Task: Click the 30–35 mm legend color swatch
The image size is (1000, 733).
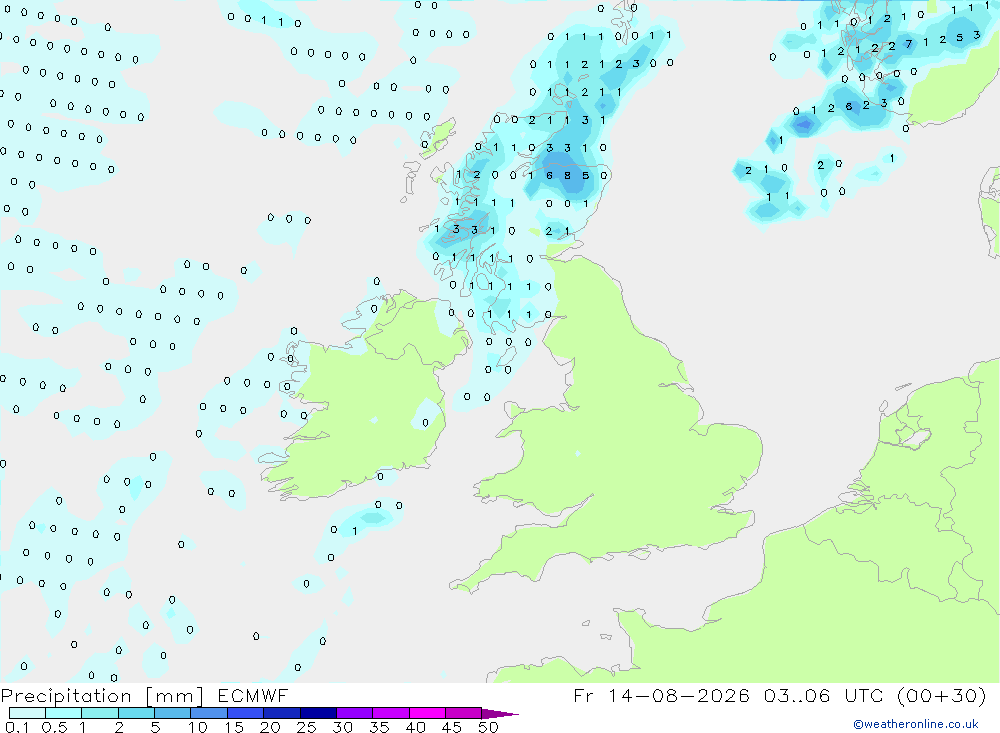Action: point(355,713)
